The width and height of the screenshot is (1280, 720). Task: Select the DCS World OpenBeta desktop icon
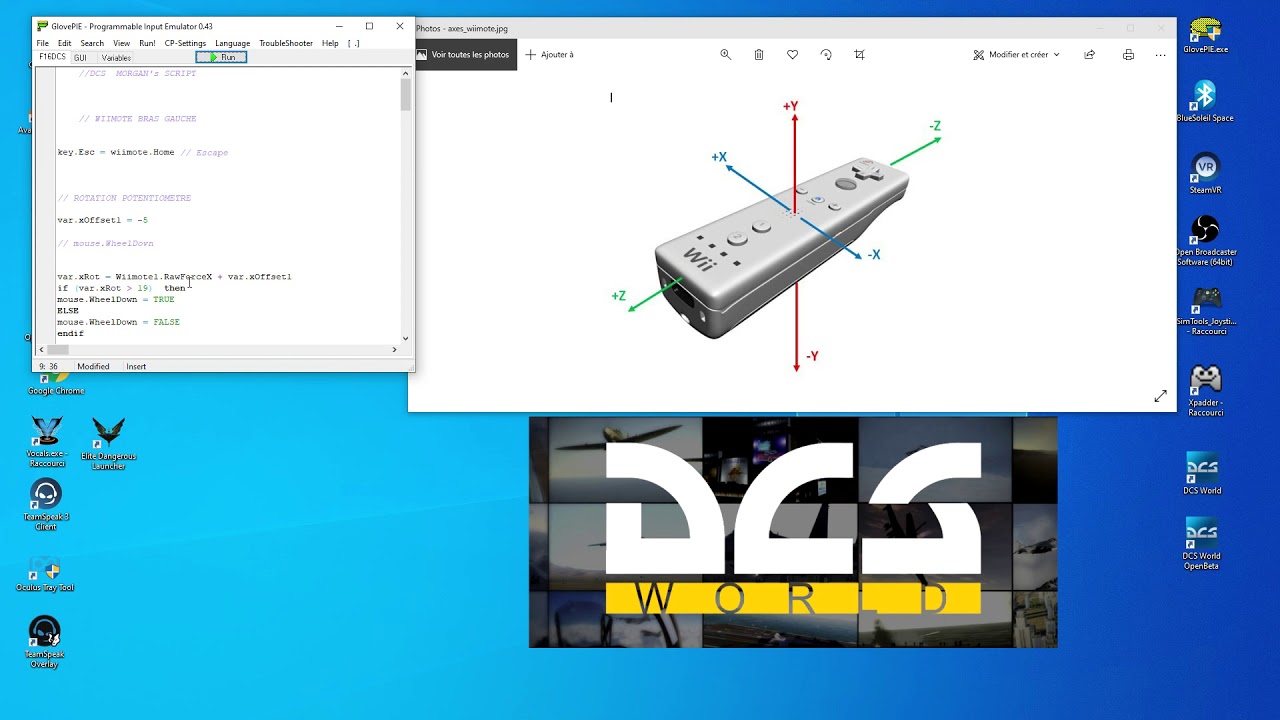pyautogui.click(x=1201, y=544)
